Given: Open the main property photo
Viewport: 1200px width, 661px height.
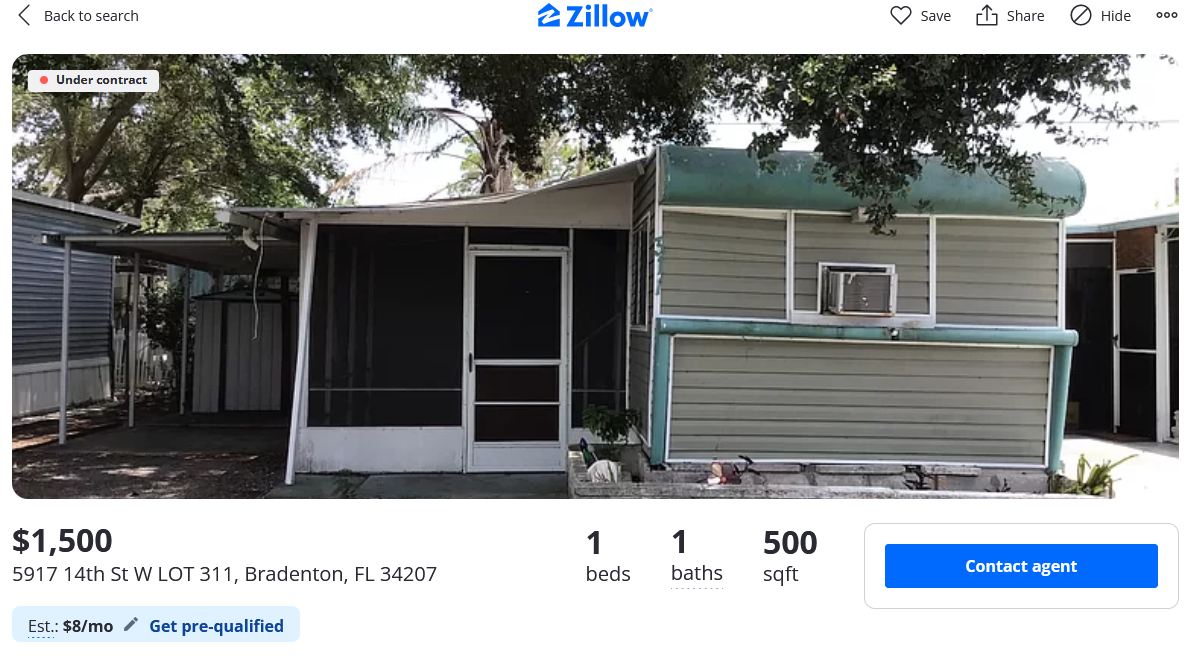Looking at the screenshot, I should [595, 276].
